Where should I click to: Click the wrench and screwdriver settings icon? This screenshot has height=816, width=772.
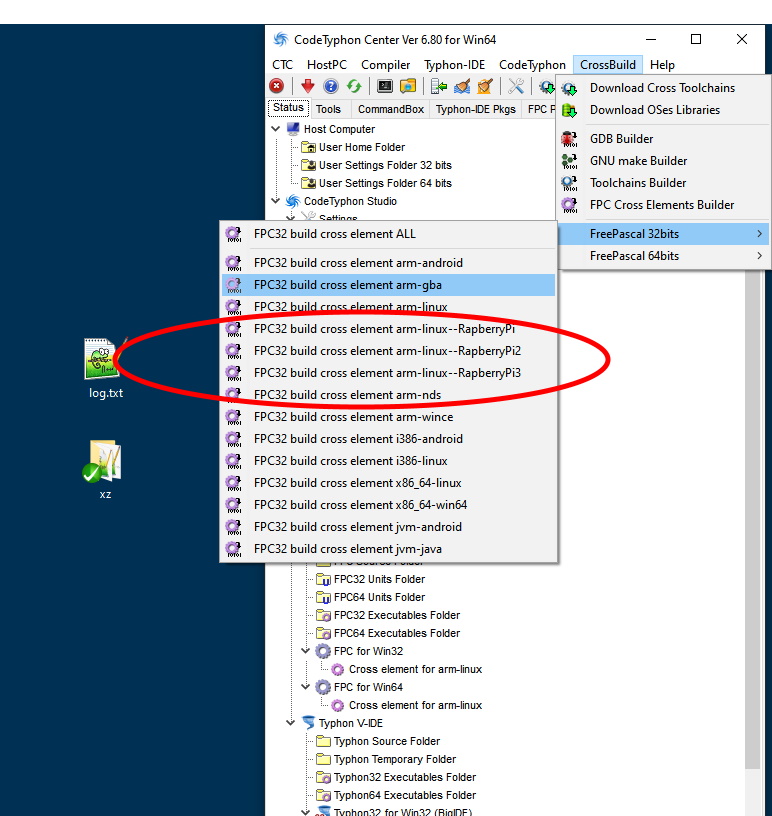tap(515, 86)
